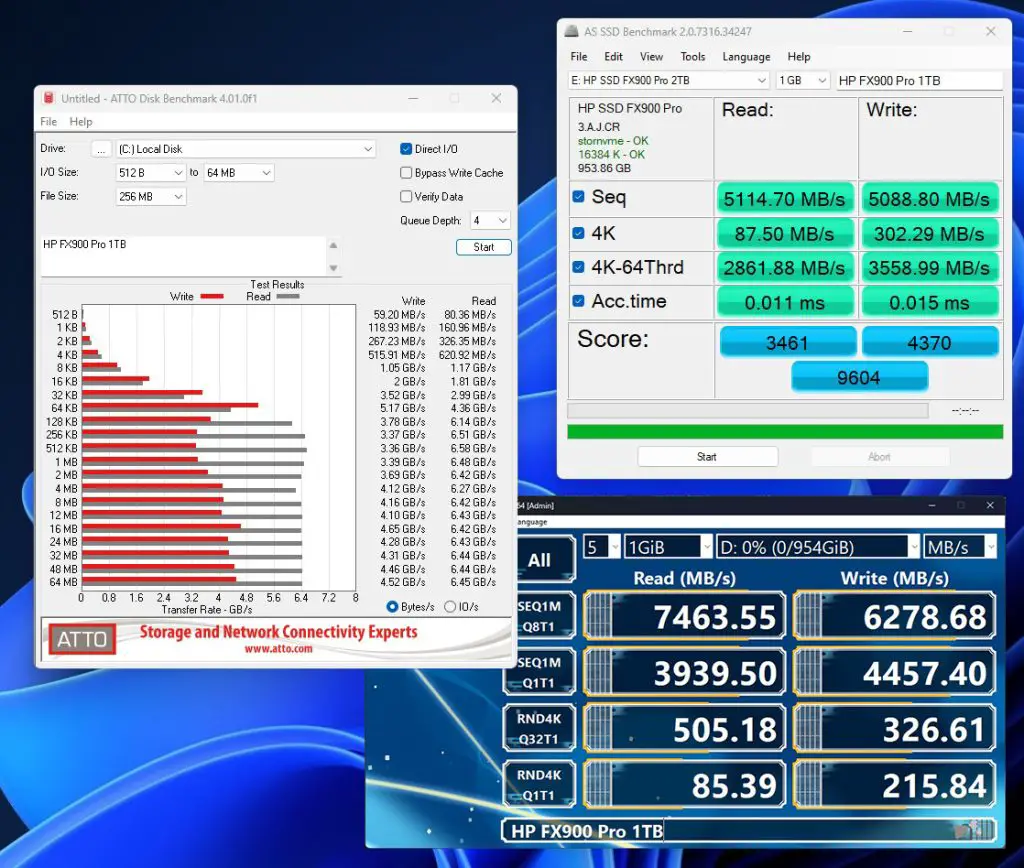Screen dimensions: 1024x868
Task: Open the File menu in AS SSD
Action: point(579,57)
